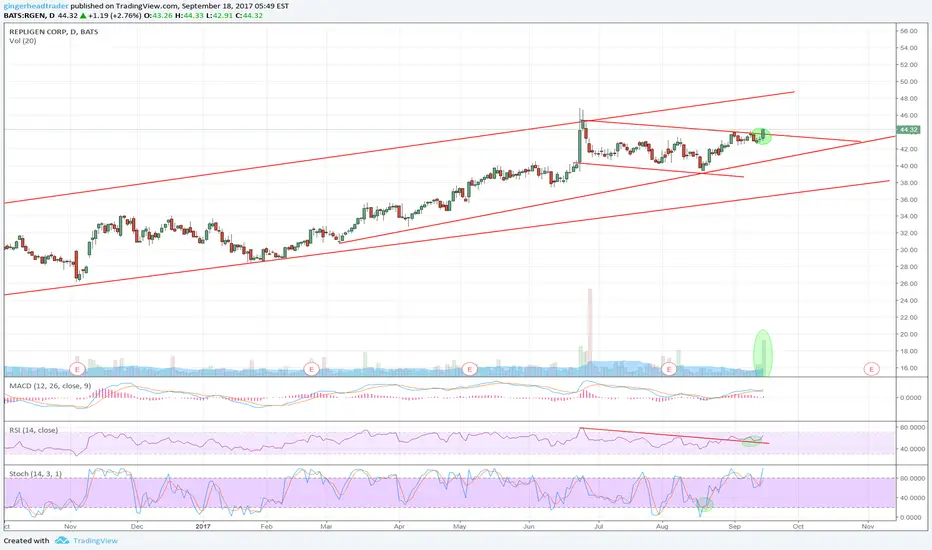Click the Apr label on time axis

coord(399,526)
